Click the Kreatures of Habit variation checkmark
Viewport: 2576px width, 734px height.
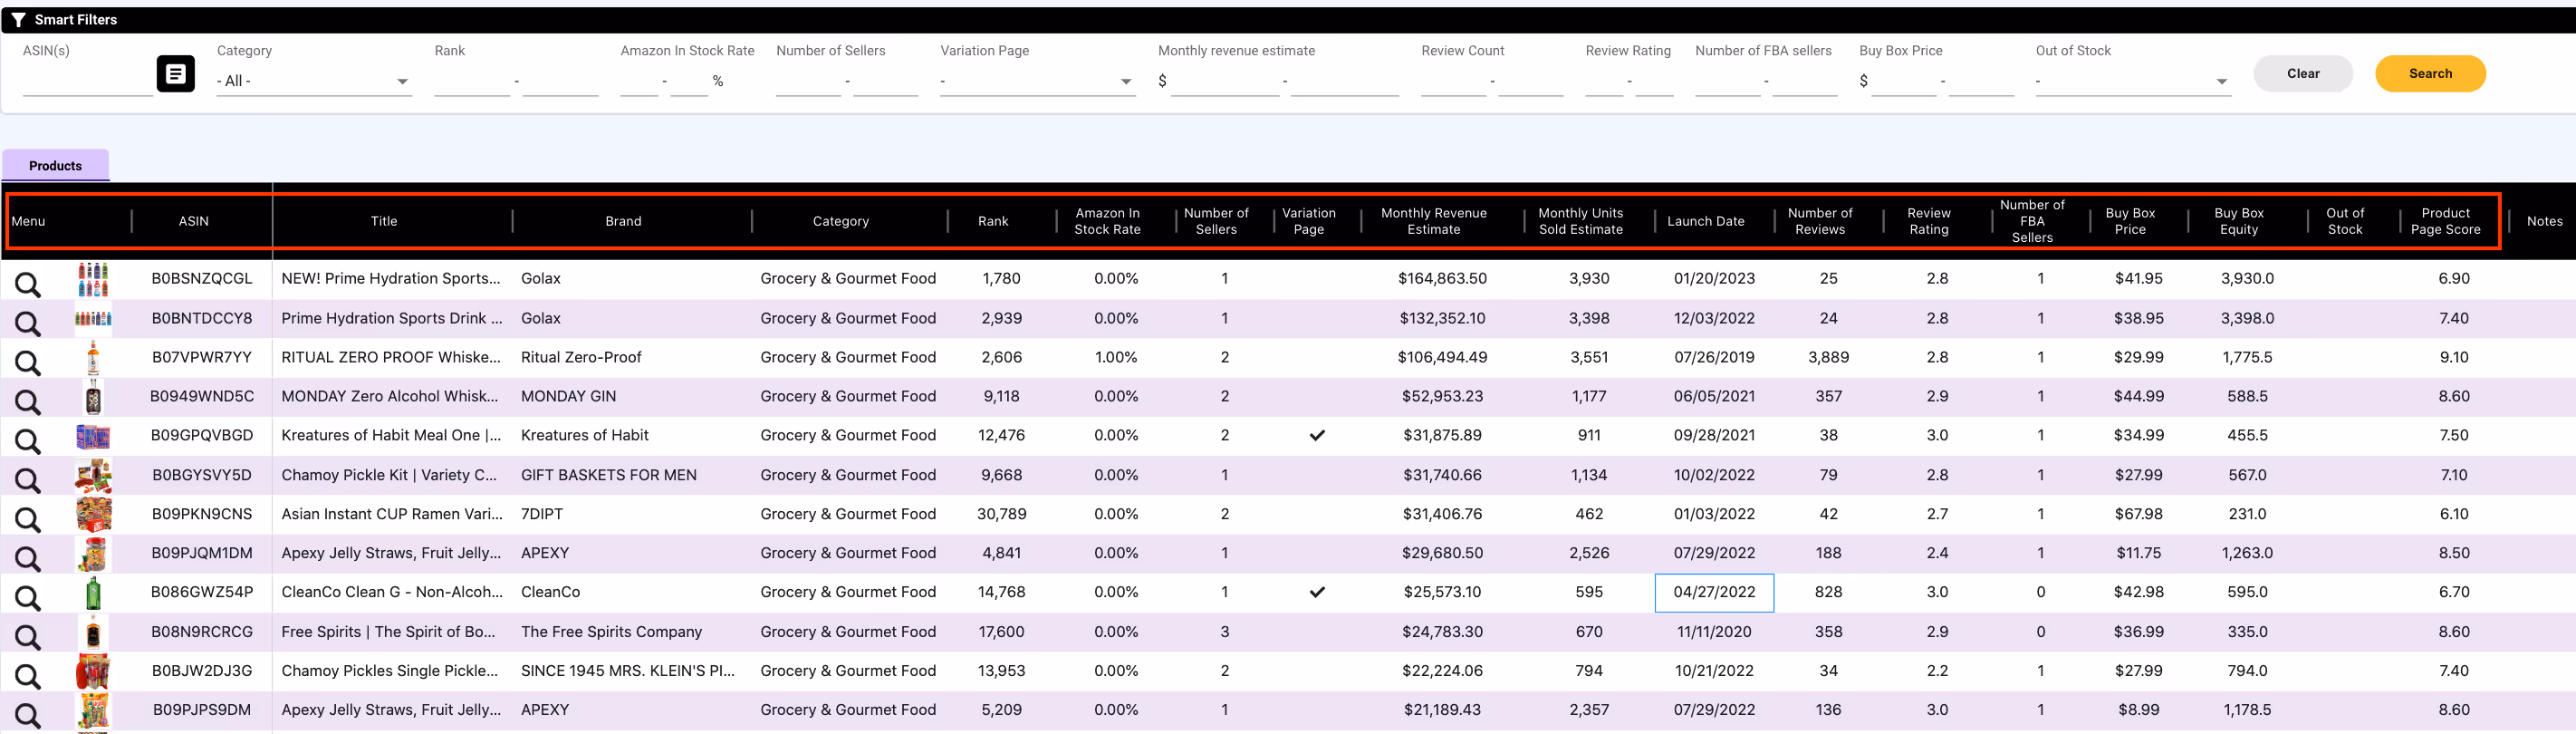coord(1317,435)
